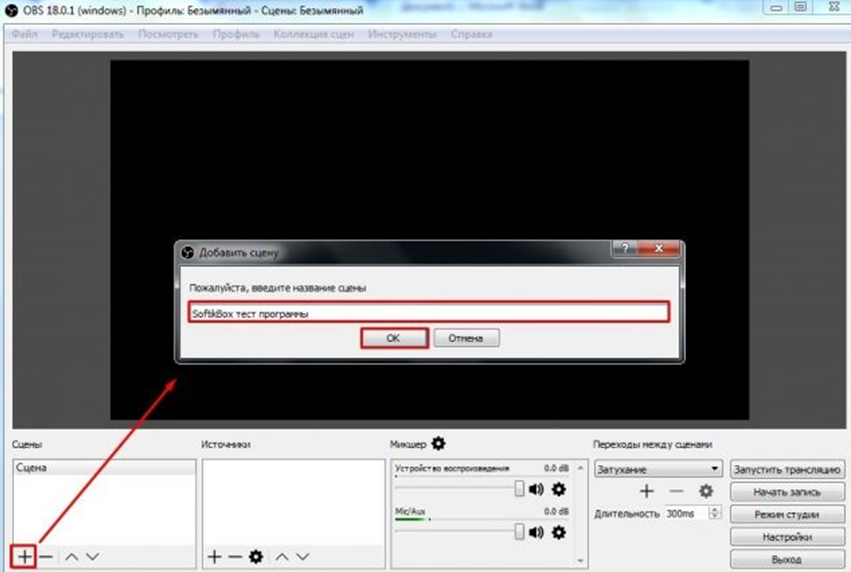Screen dimensions: 851x572
Task: Minimize the OBS window
Action: 776,8
